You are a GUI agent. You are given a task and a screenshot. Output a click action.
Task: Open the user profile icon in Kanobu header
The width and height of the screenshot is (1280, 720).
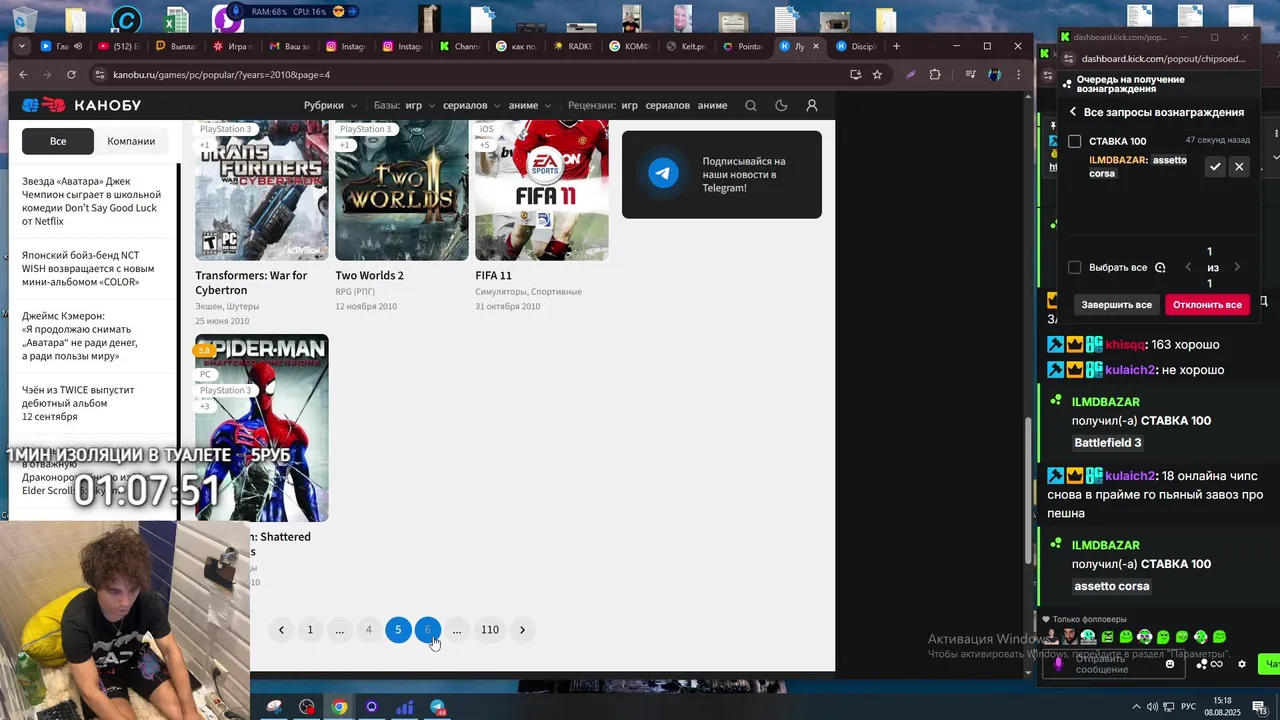point(812,105)
